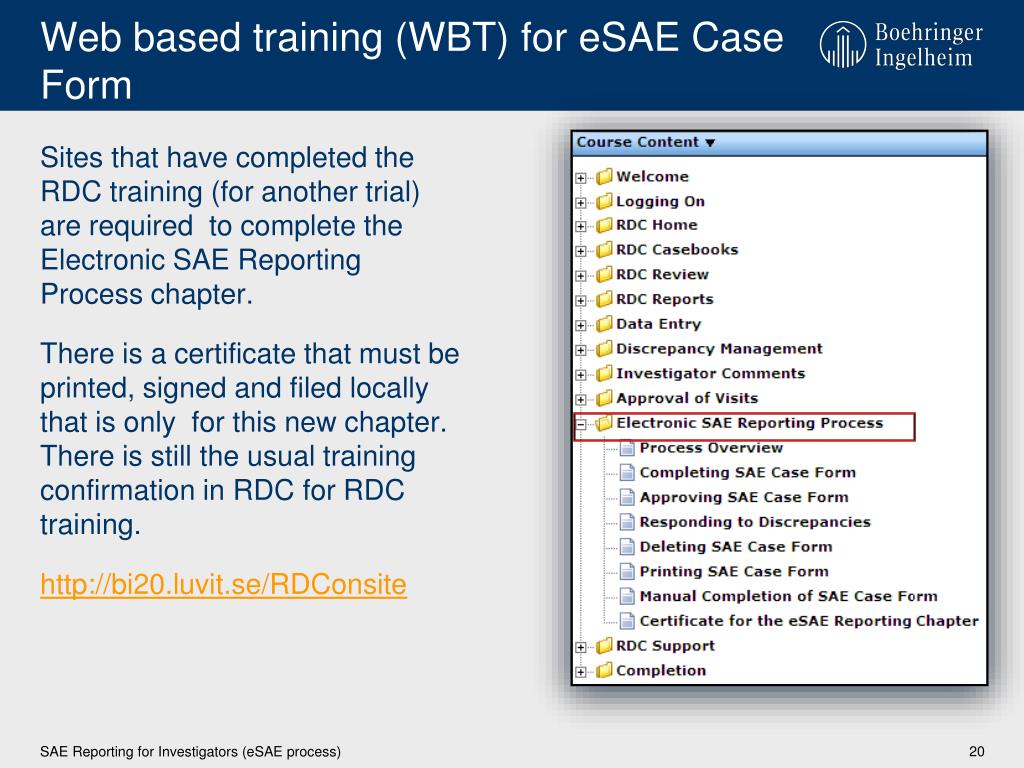
Task: Expand the RDC Casebooks plus sign
Action: tap(581, 251)
